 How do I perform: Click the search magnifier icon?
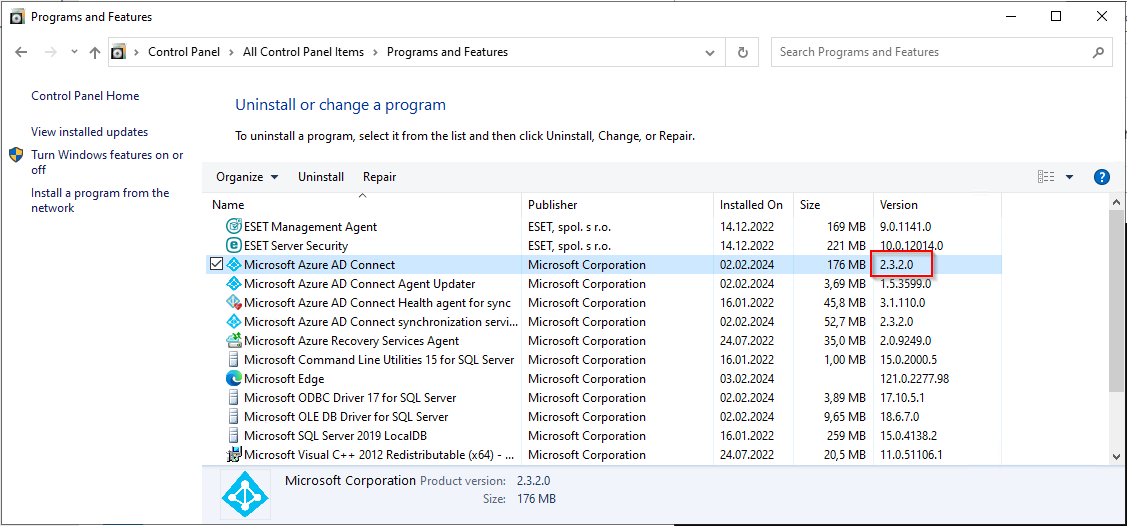pos(1098,52)
